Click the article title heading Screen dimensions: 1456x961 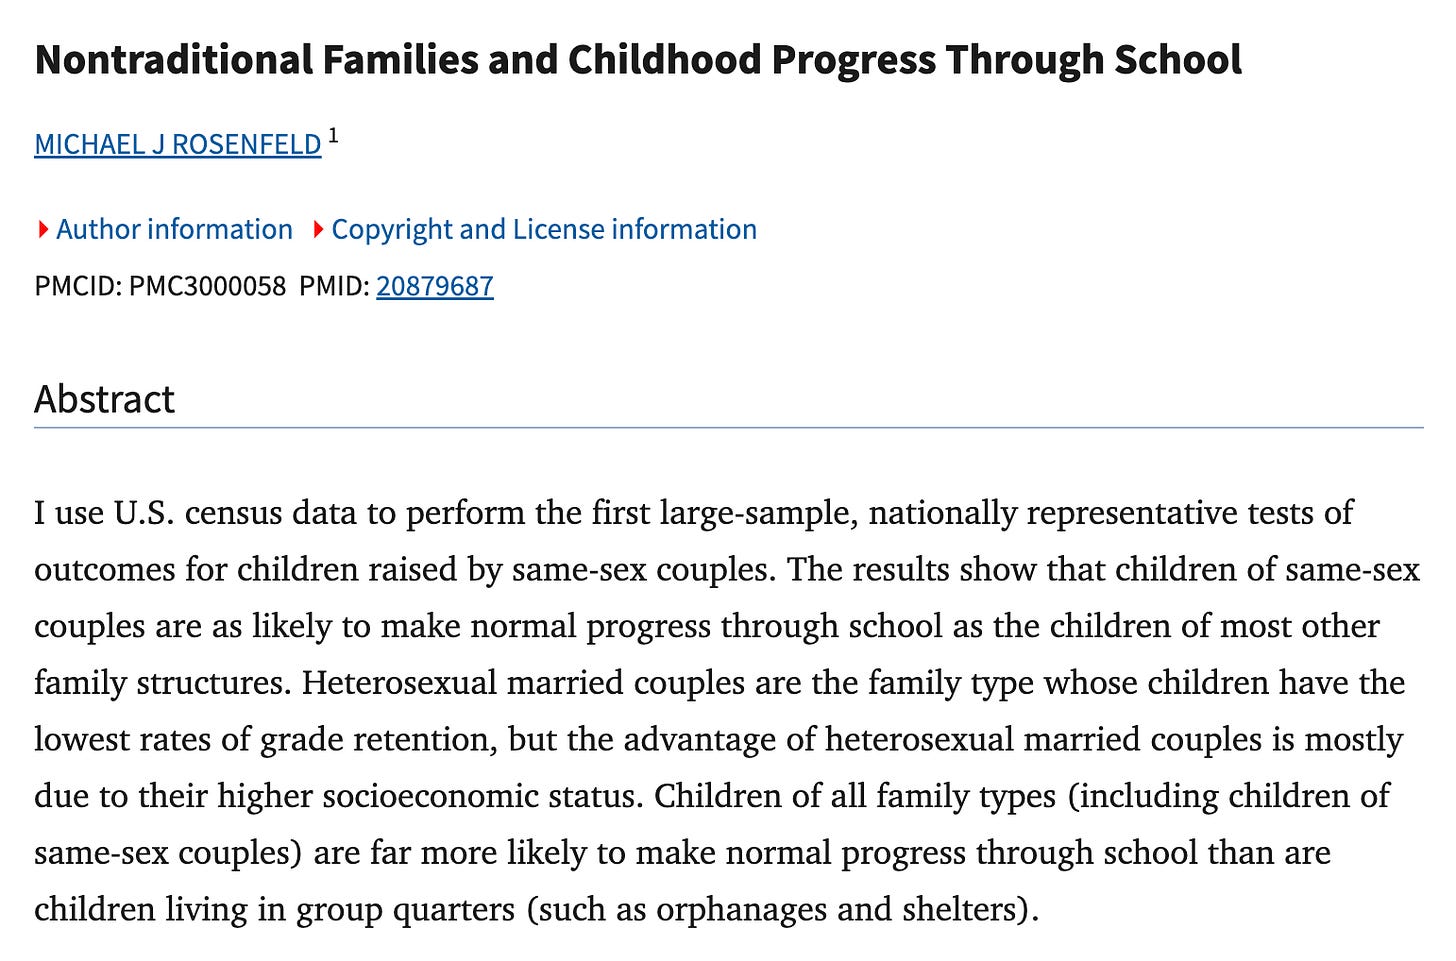(x=638, y=61)
